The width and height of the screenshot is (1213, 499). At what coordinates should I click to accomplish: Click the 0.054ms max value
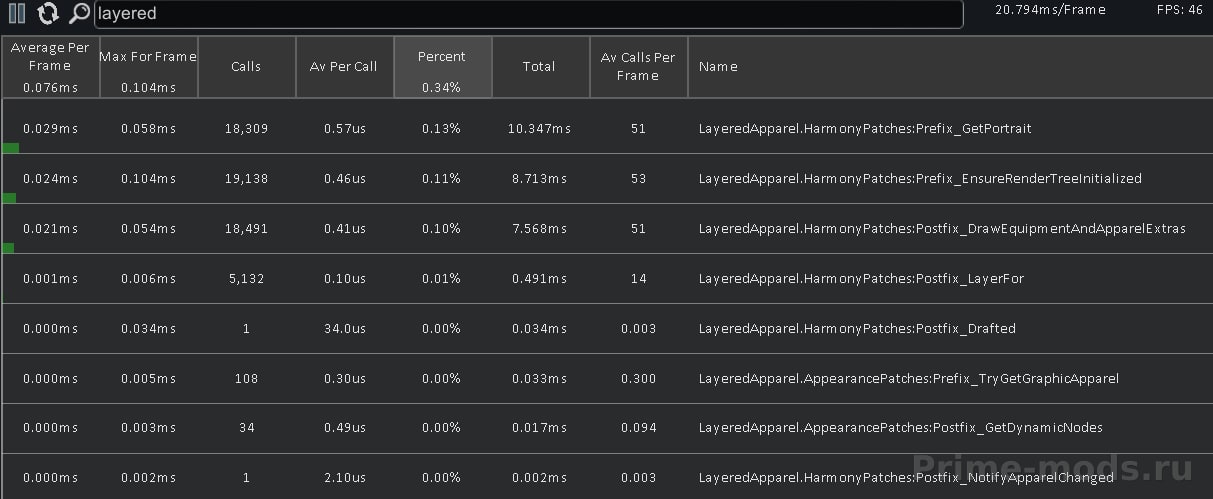(x=148, y=229)
